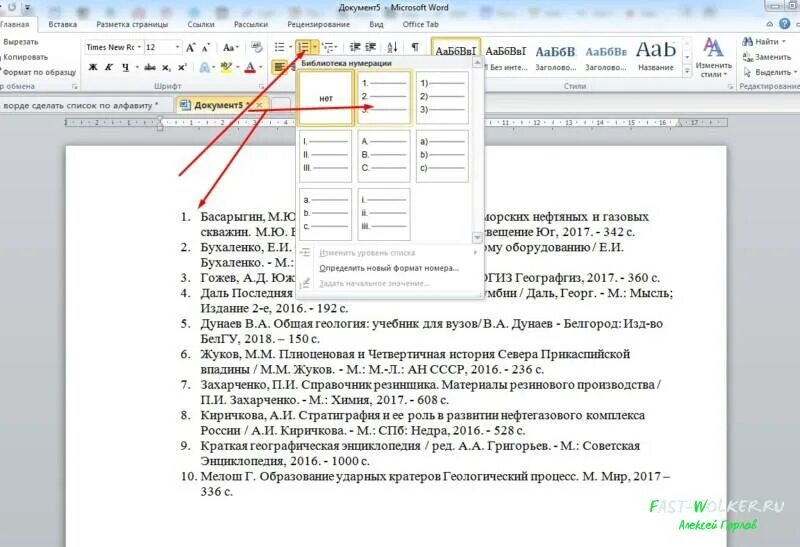The height and width of the screenshot is (547, 800).
Task: Click the multilevel list icon
Action: [x=328, y=47]
